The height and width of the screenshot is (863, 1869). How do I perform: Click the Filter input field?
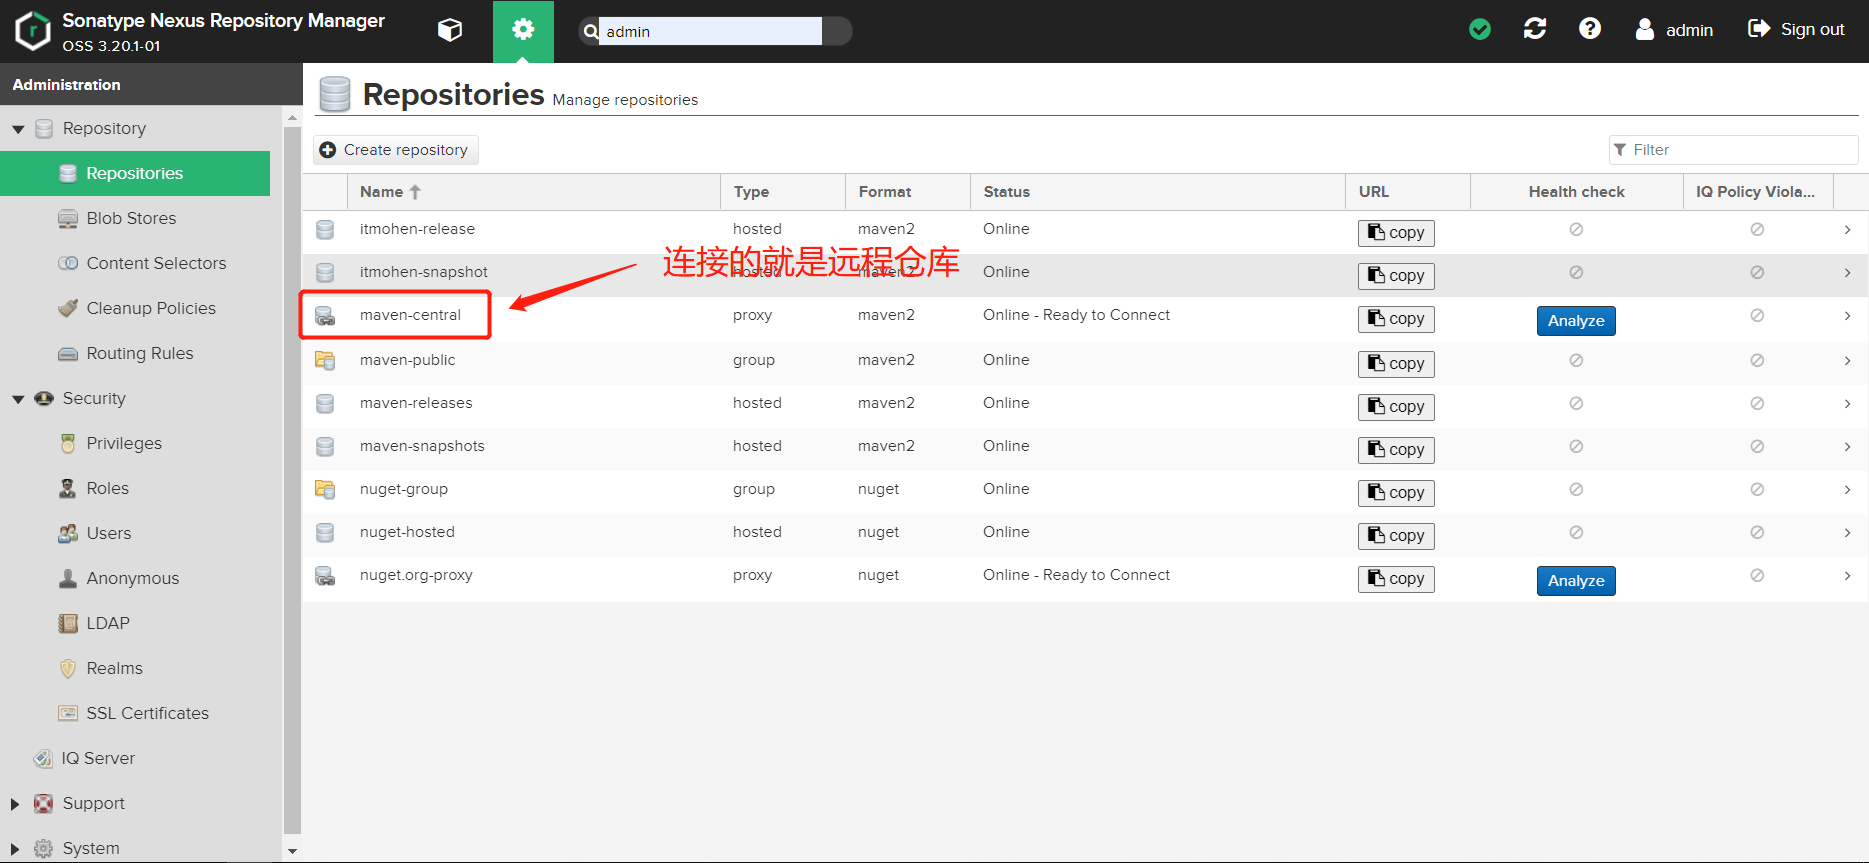pos(1734,150)
